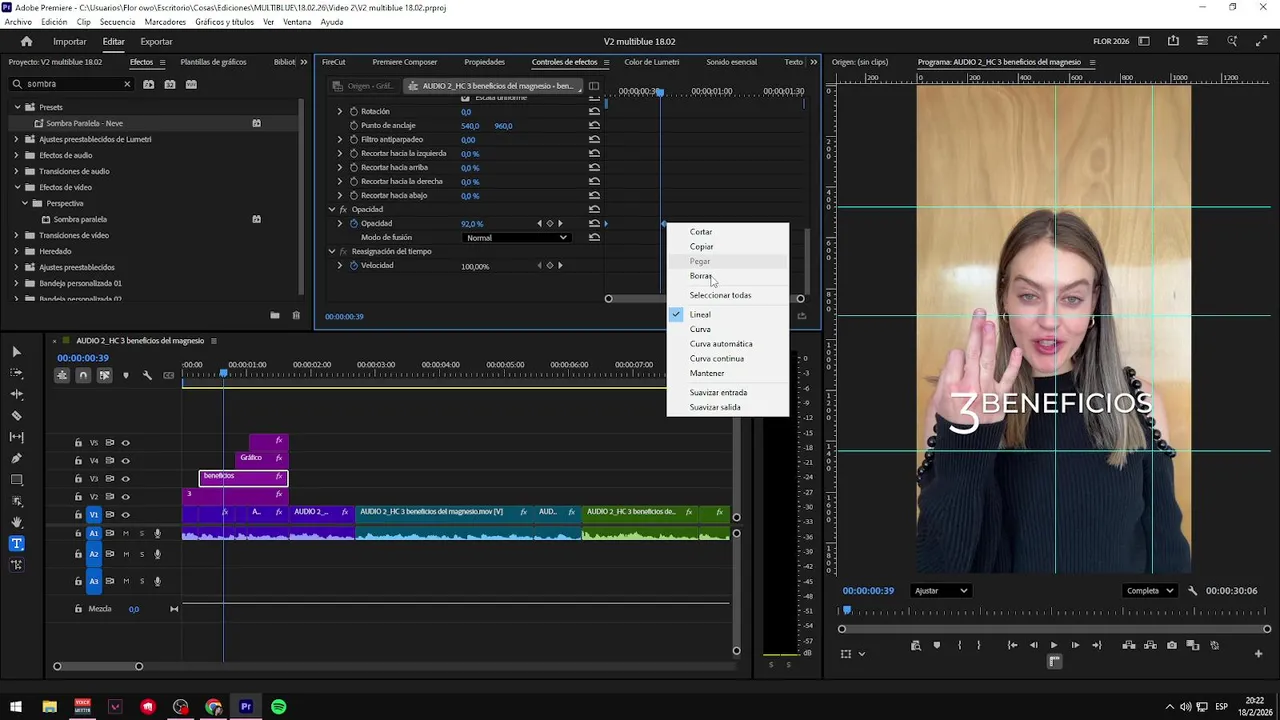Screen dimensions: 1280x720
Task: Step forward one frame in Program monitor
Action: 1075,645
